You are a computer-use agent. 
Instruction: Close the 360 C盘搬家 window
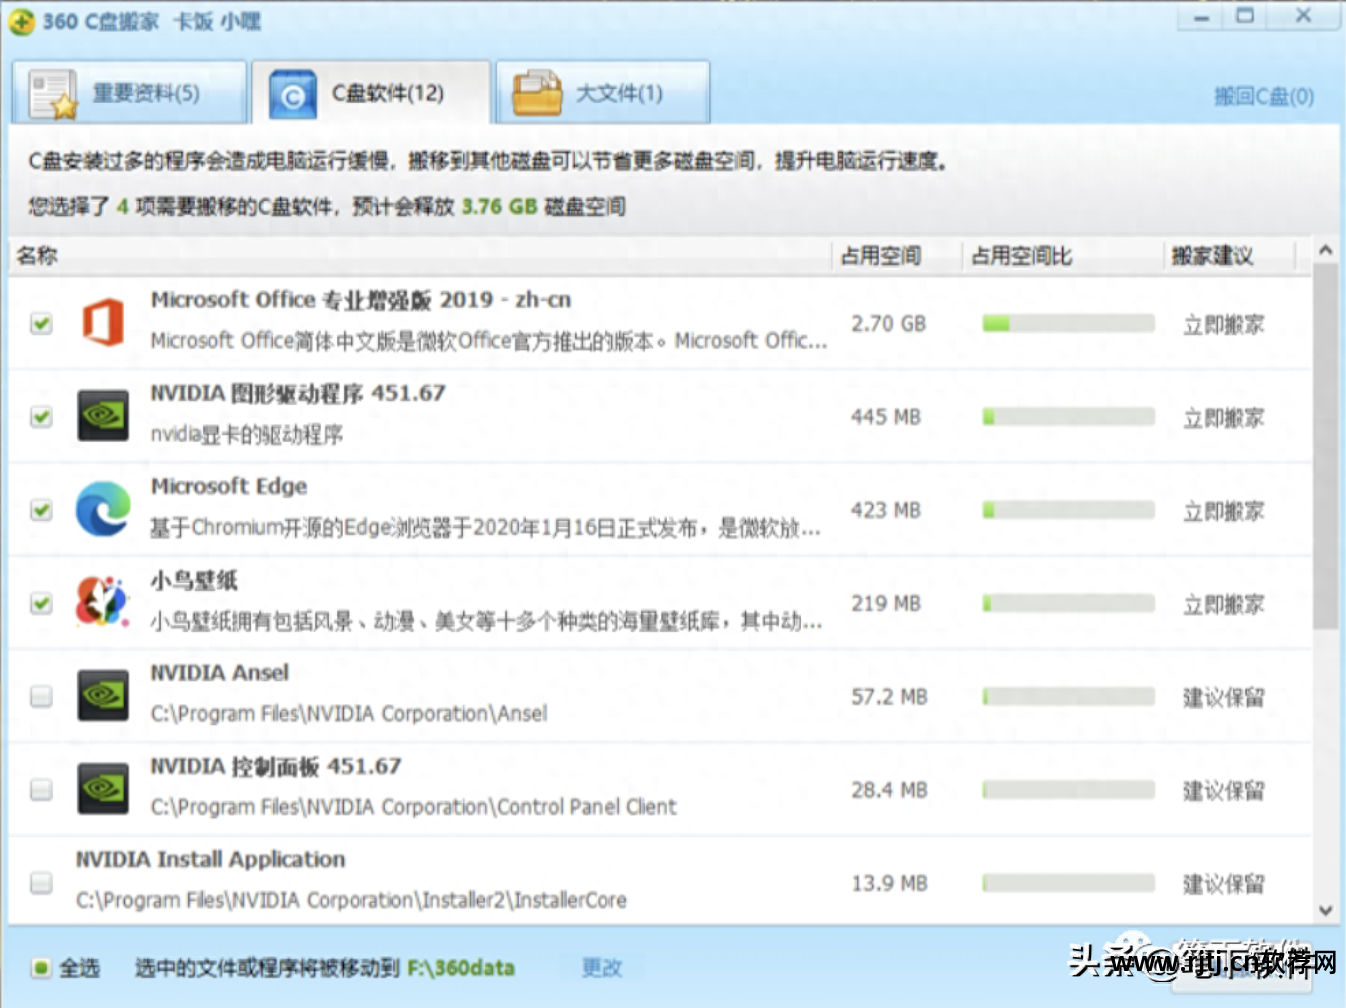click(x=1303, y=16)
